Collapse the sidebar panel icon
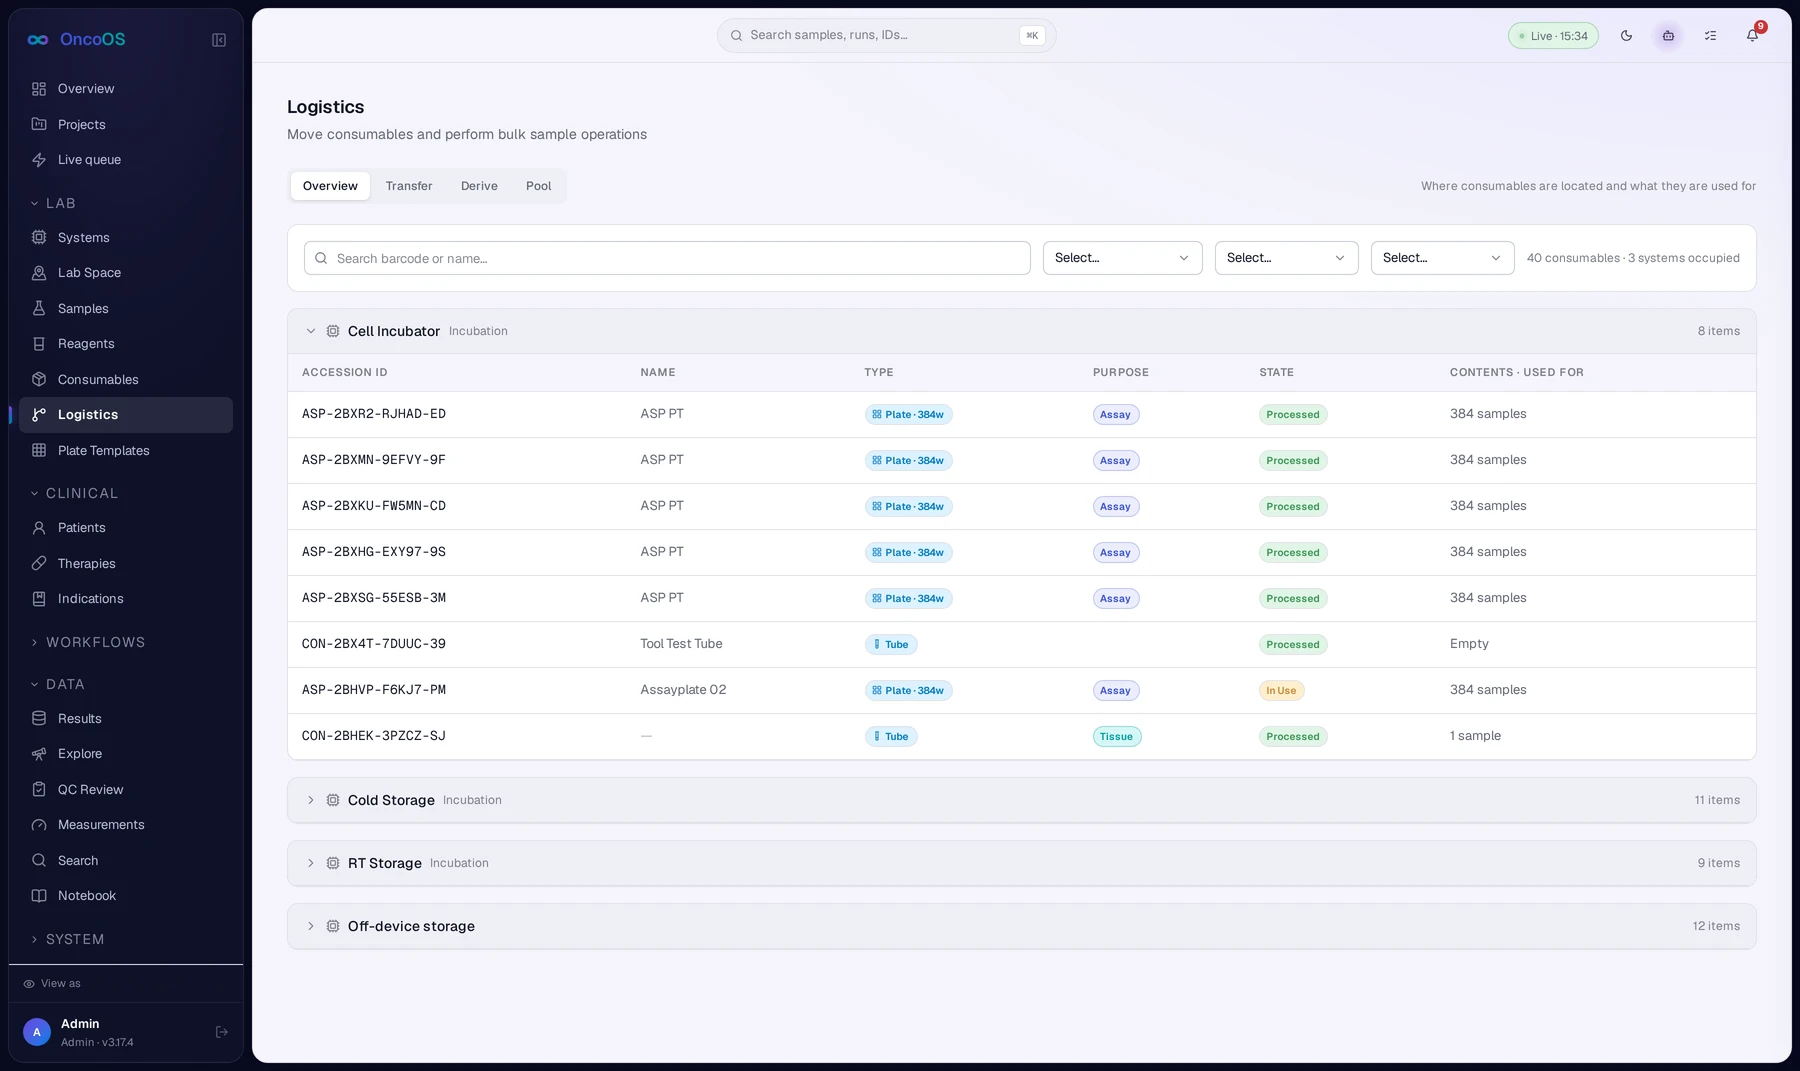Image resolution: width=1800 pixels, height=1071 pixels. click(x=219, y=40)
